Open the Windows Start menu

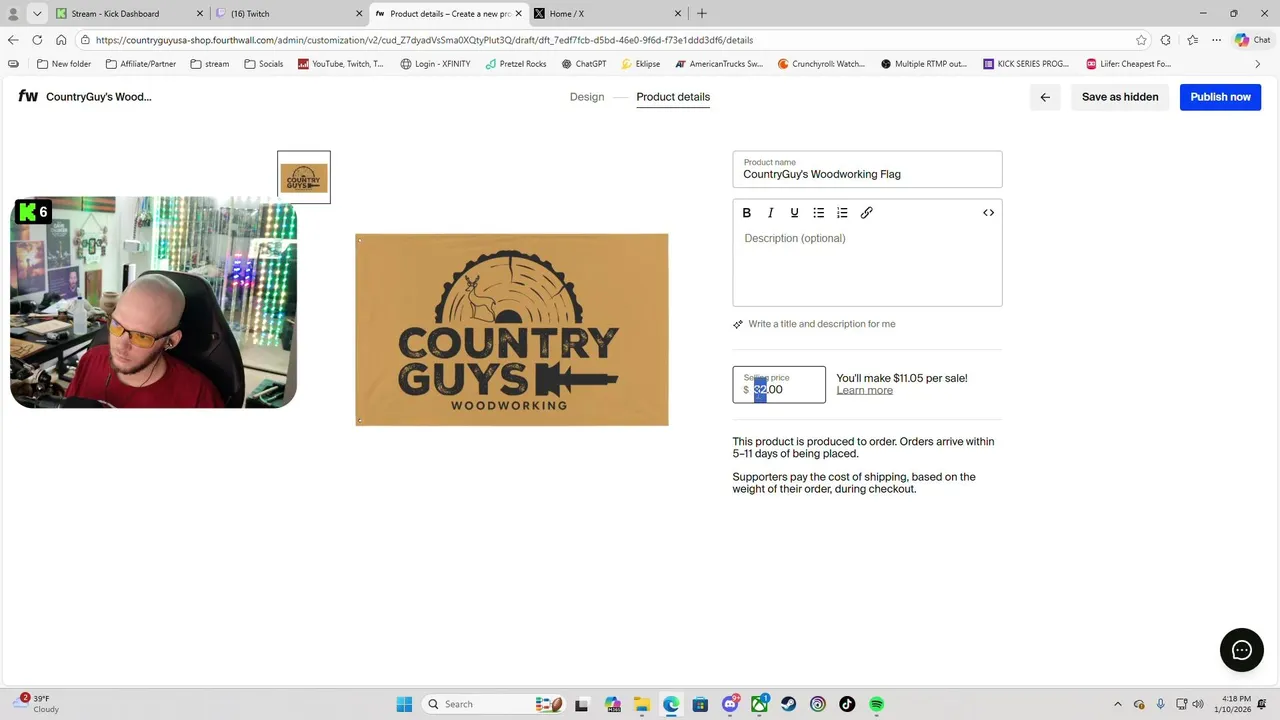tap(404, 704)
